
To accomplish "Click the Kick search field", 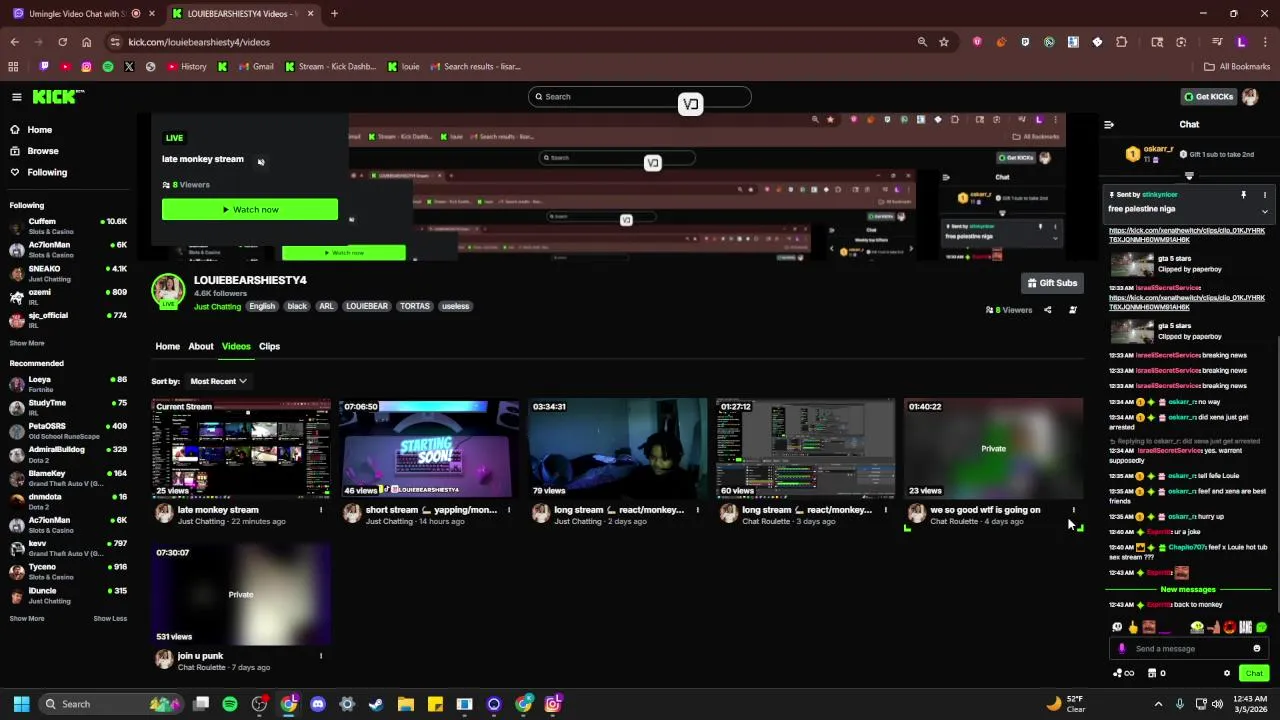I will click(640, 97).
